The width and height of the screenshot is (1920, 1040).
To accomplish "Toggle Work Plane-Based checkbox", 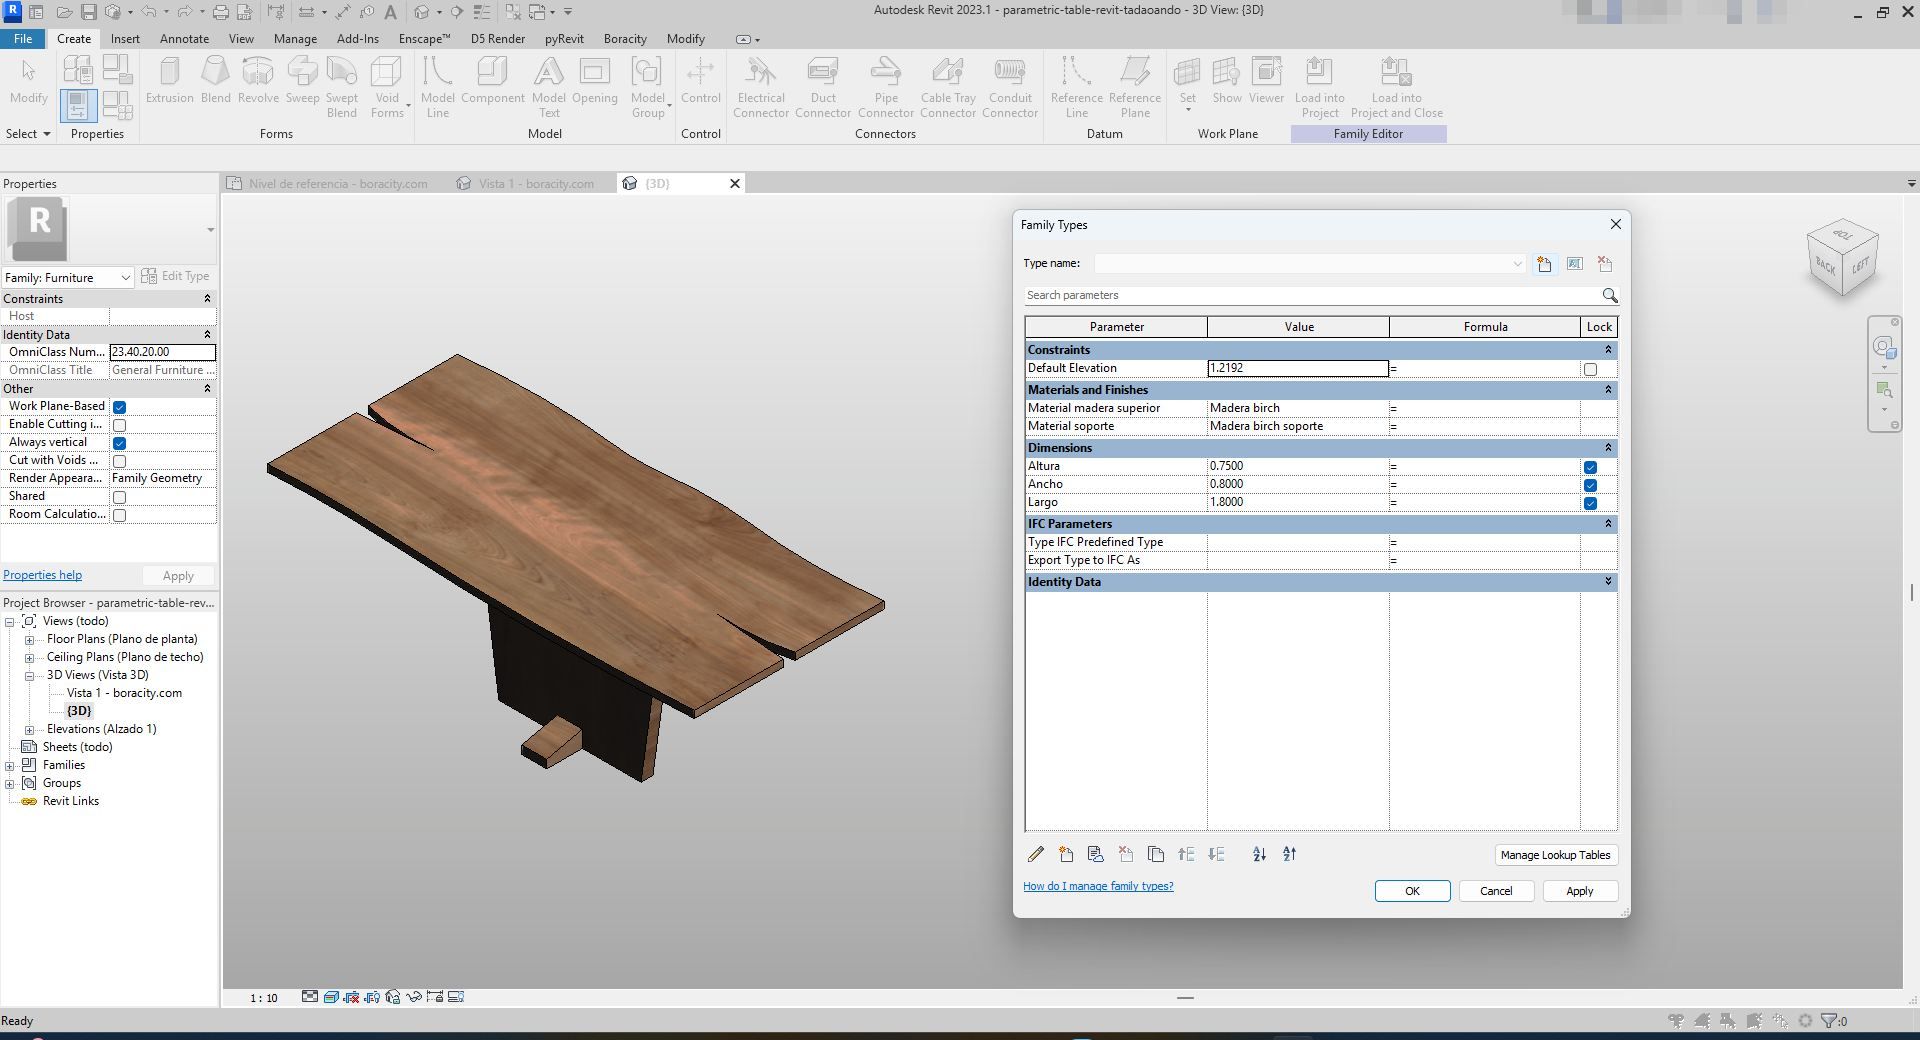I will 120,407.
